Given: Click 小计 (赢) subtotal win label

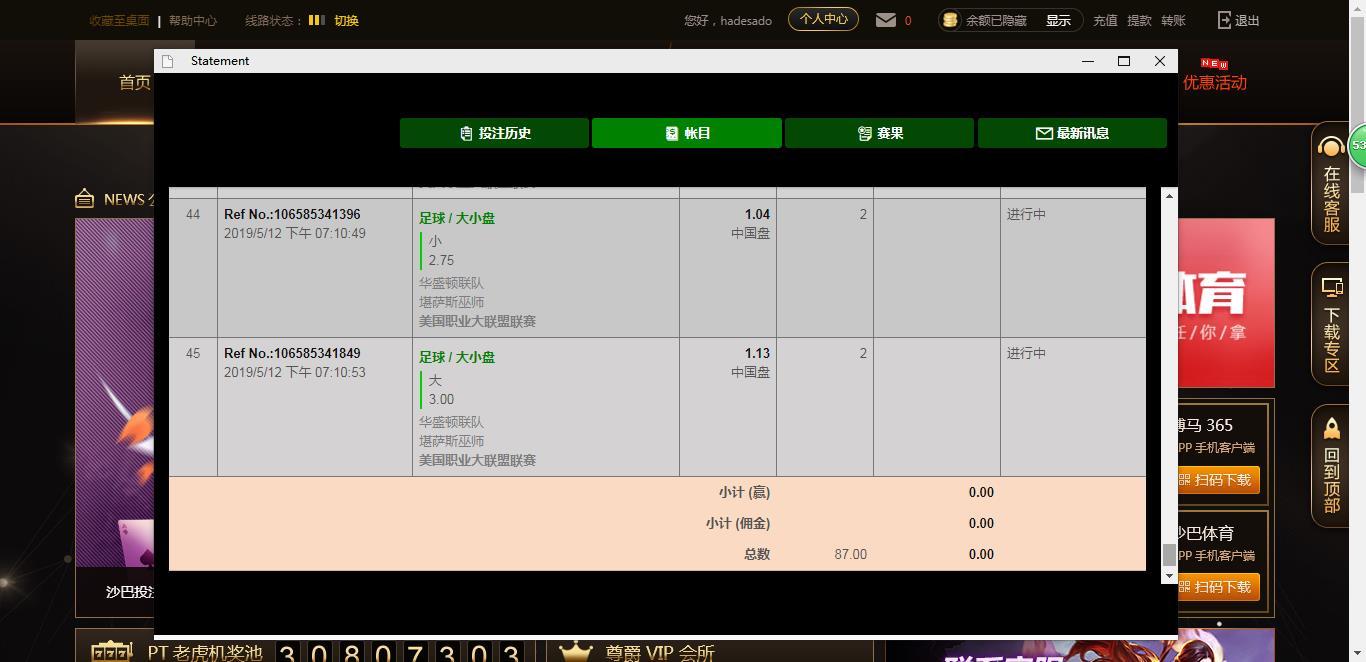Looking at the screenshot, I should (x=744, y=492).
